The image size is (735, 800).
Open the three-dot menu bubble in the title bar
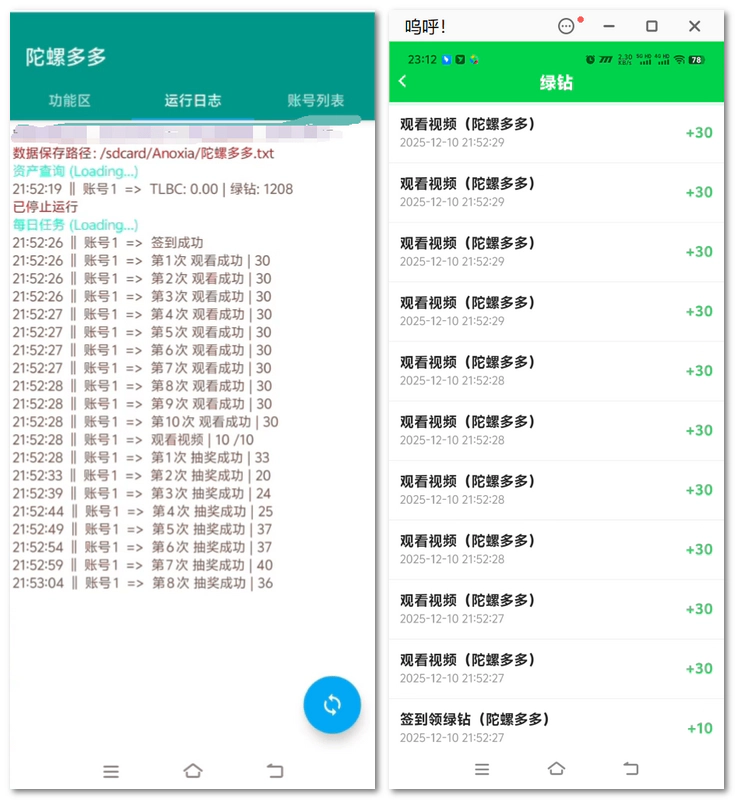[567, 27]
